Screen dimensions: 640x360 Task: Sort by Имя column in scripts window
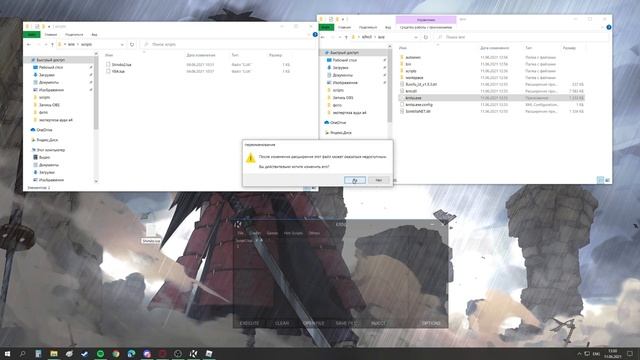click(x=109, y=55)
